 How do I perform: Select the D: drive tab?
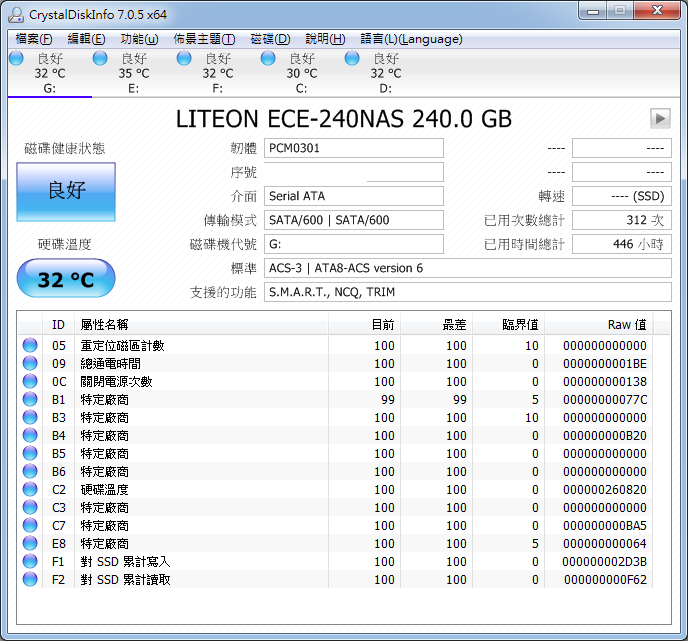click(386, 73)
